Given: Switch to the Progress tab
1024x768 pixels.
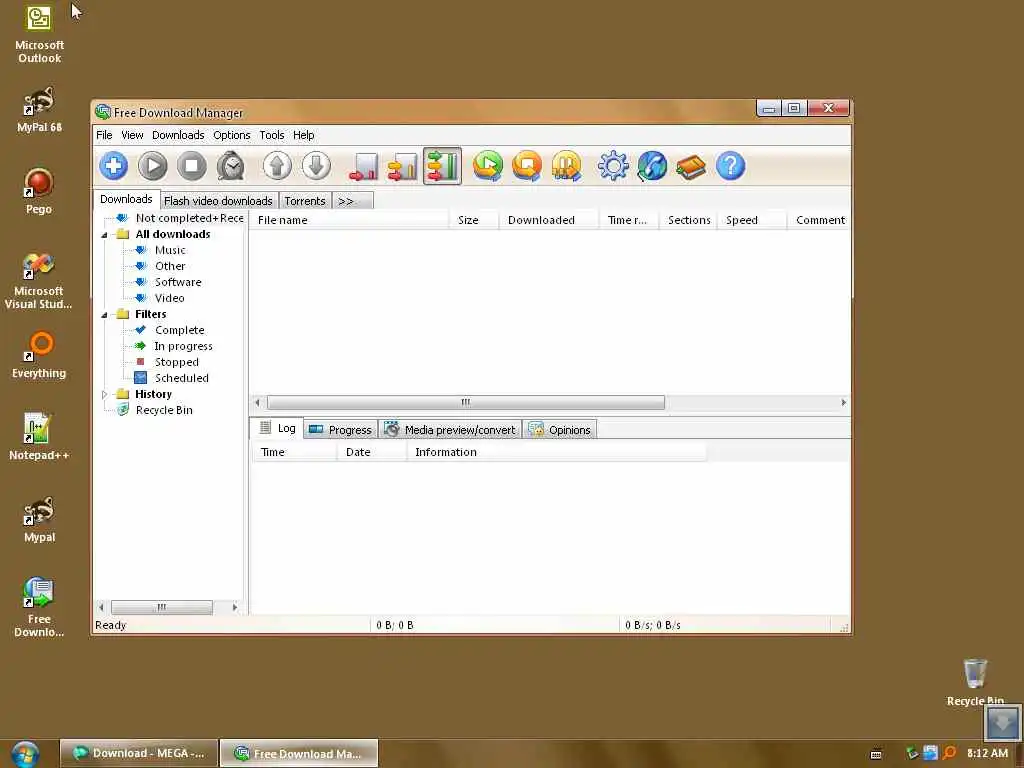Looking at the screenshot, I should tap(341, 430).
